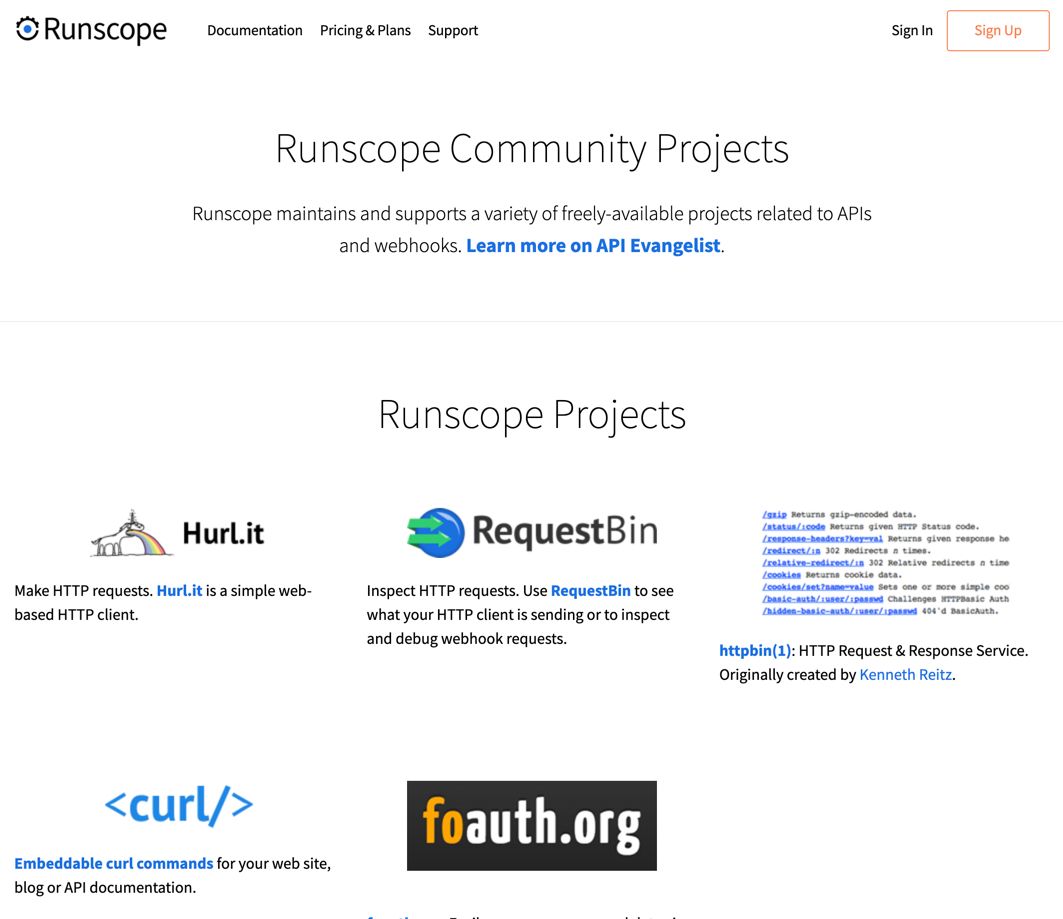The image size is (1063, 919).
Task: Open the httpbin(1) link
Action: [755, 651]
